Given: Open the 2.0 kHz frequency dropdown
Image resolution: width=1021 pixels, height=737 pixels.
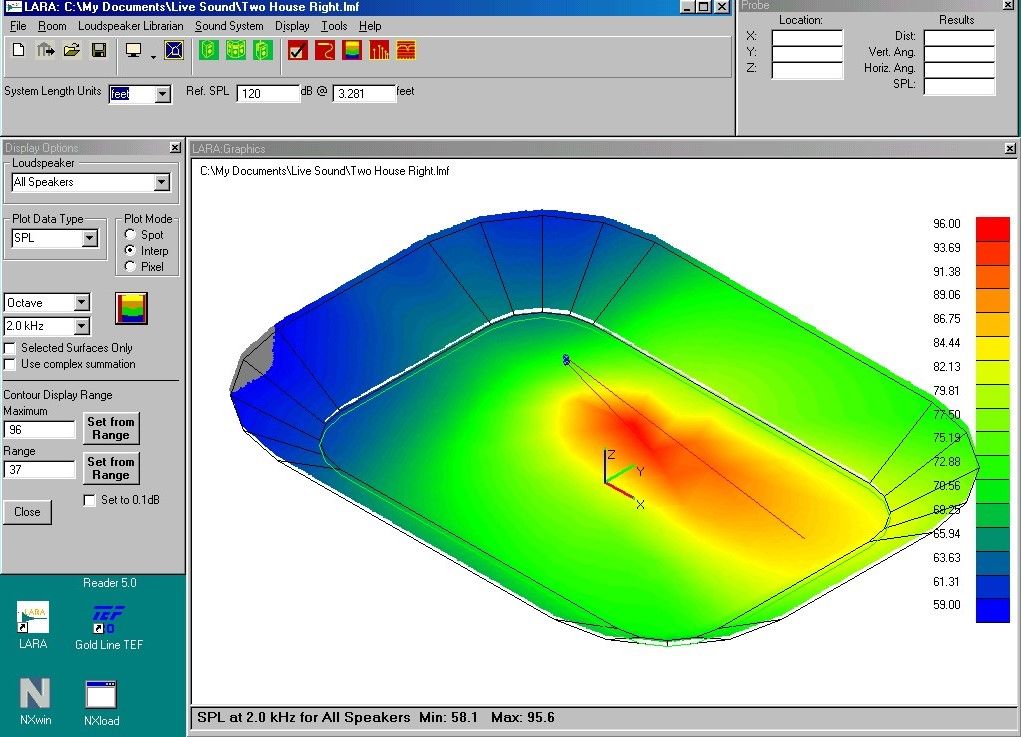Looking at the screenshot, I should pyautogui.click(x=82, y=326).
